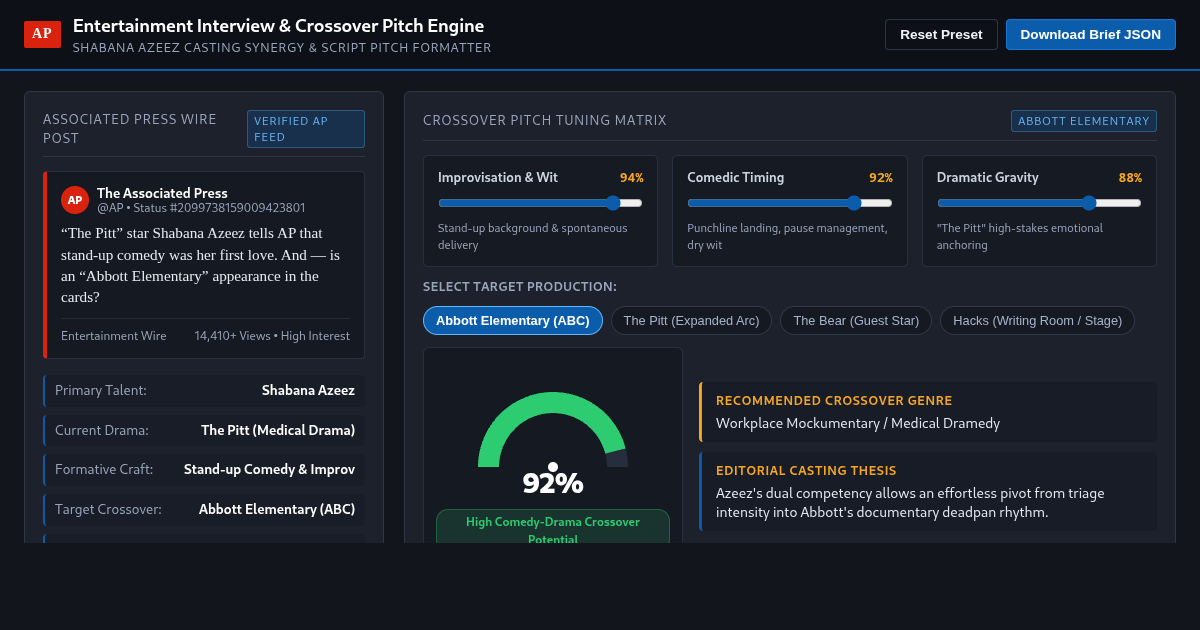Click The Associated Press round avatar
Screen dimensions: 1200x630
click(x=75, y=200)
